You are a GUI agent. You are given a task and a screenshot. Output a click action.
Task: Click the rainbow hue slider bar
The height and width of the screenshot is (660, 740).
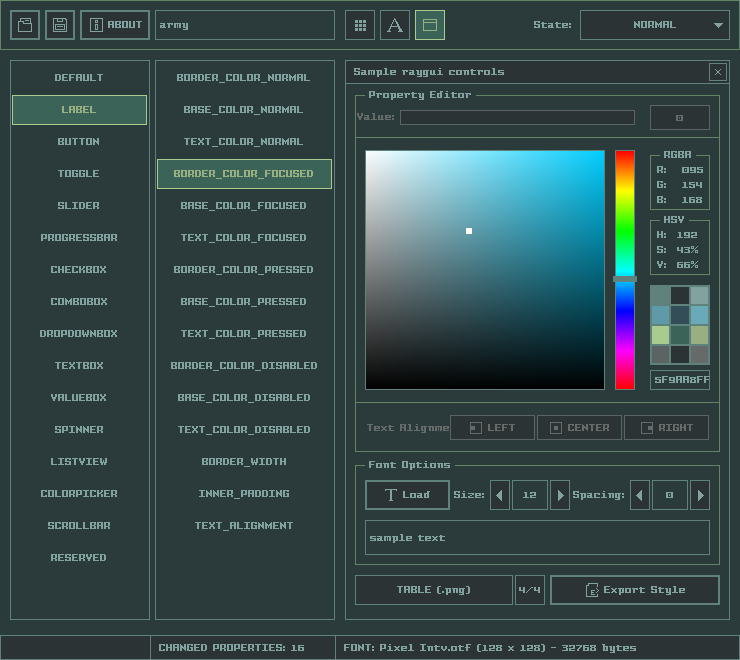pyautogui.click(x=625, y=220)
